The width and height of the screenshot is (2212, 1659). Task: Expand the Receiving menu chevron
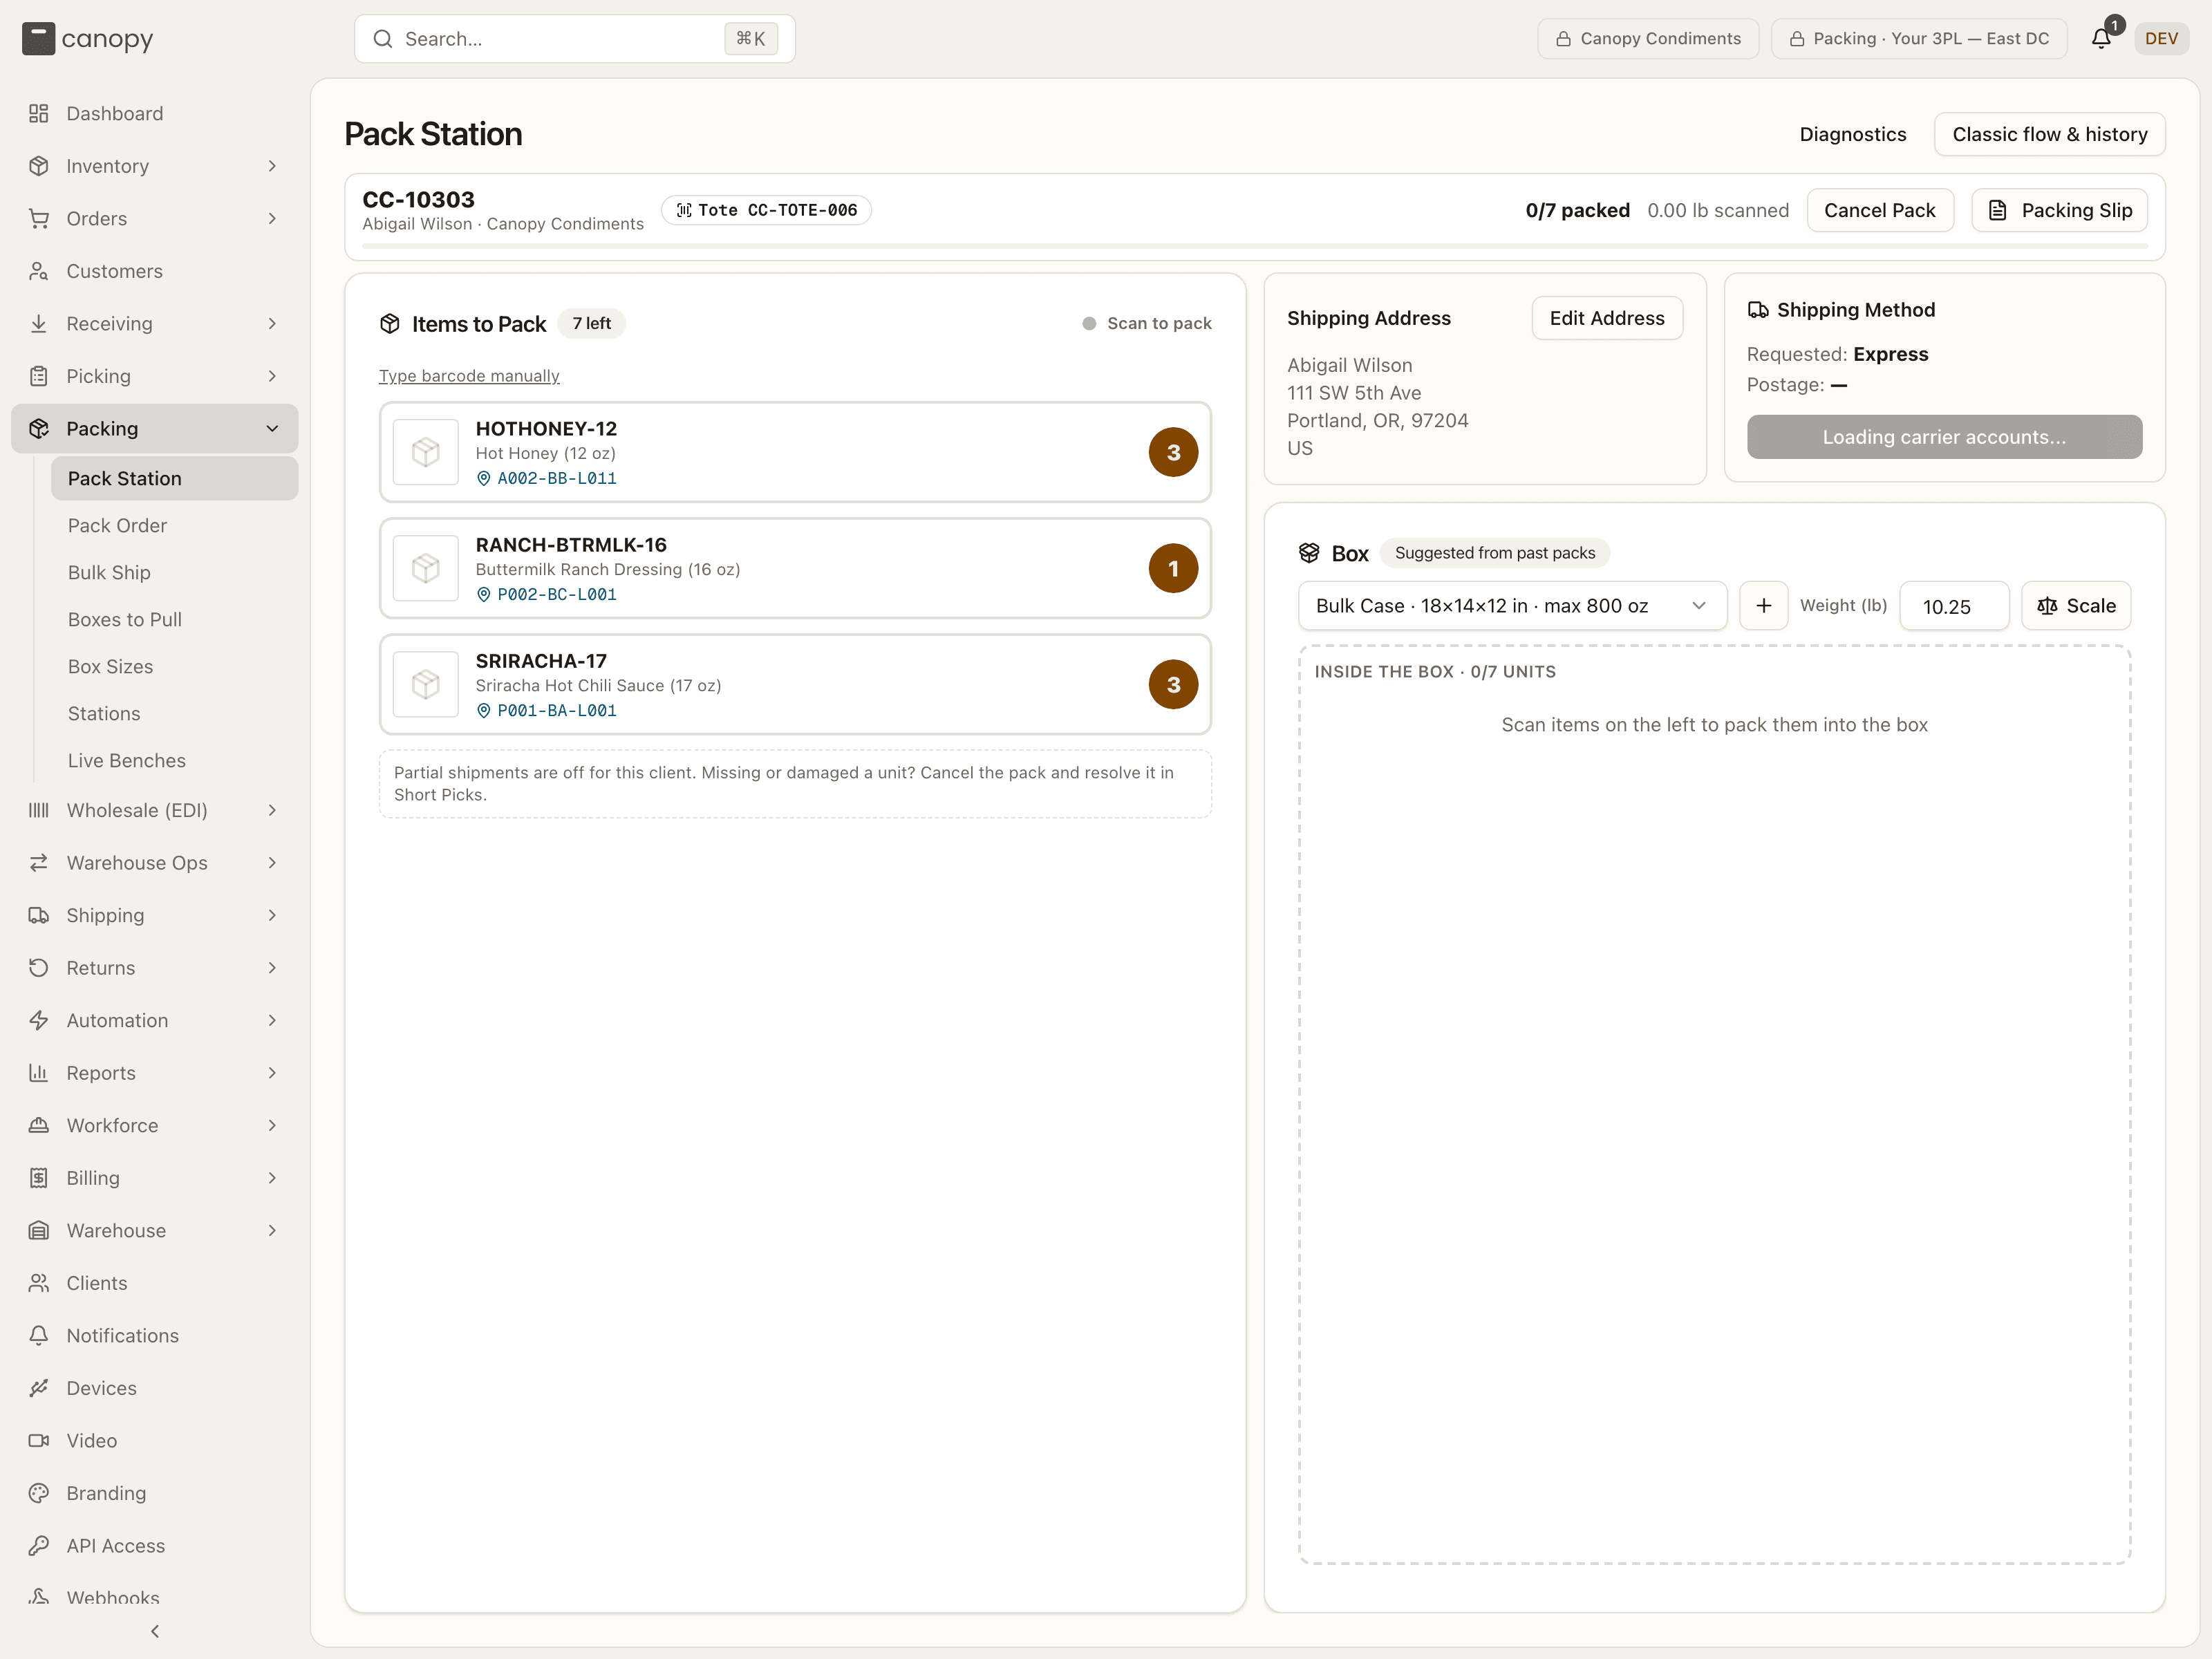272,323
